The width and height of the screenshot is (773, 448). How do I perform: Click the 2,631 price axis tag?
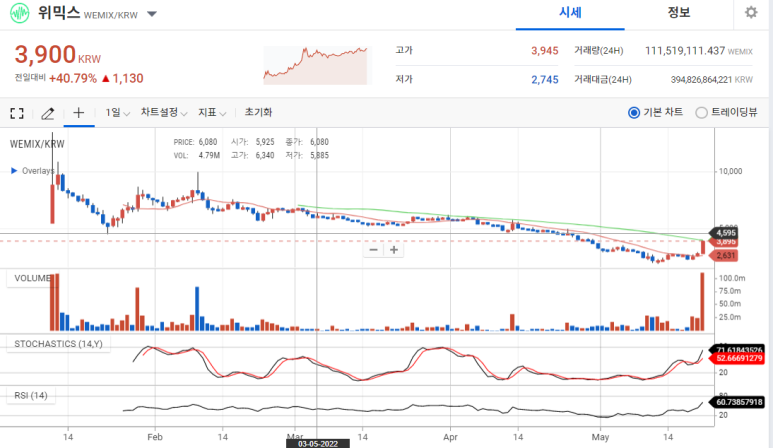(x=723, y=255)
